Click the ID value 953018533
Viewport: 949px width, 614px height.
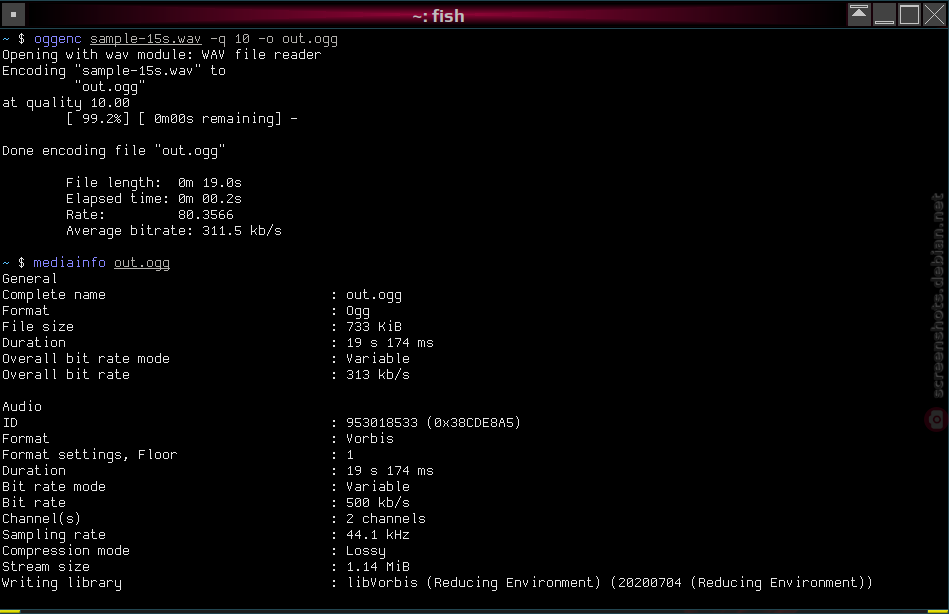coord(382,423)
